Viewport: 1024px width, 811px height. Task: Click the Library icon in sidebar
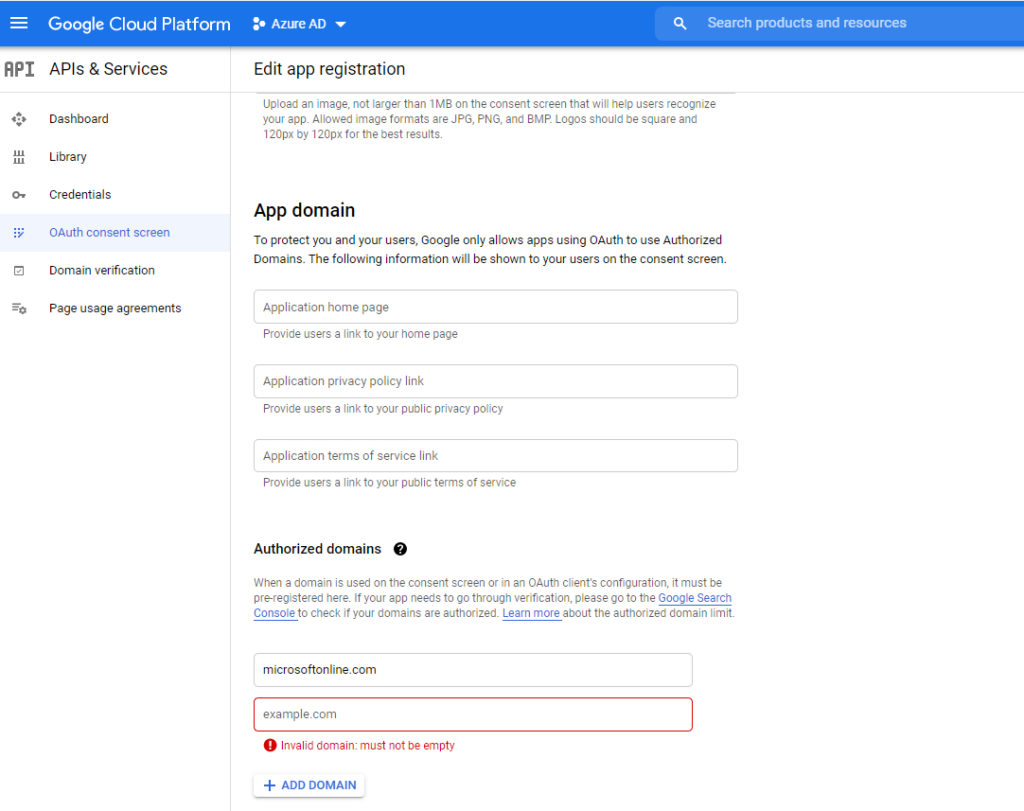(19, 157)
